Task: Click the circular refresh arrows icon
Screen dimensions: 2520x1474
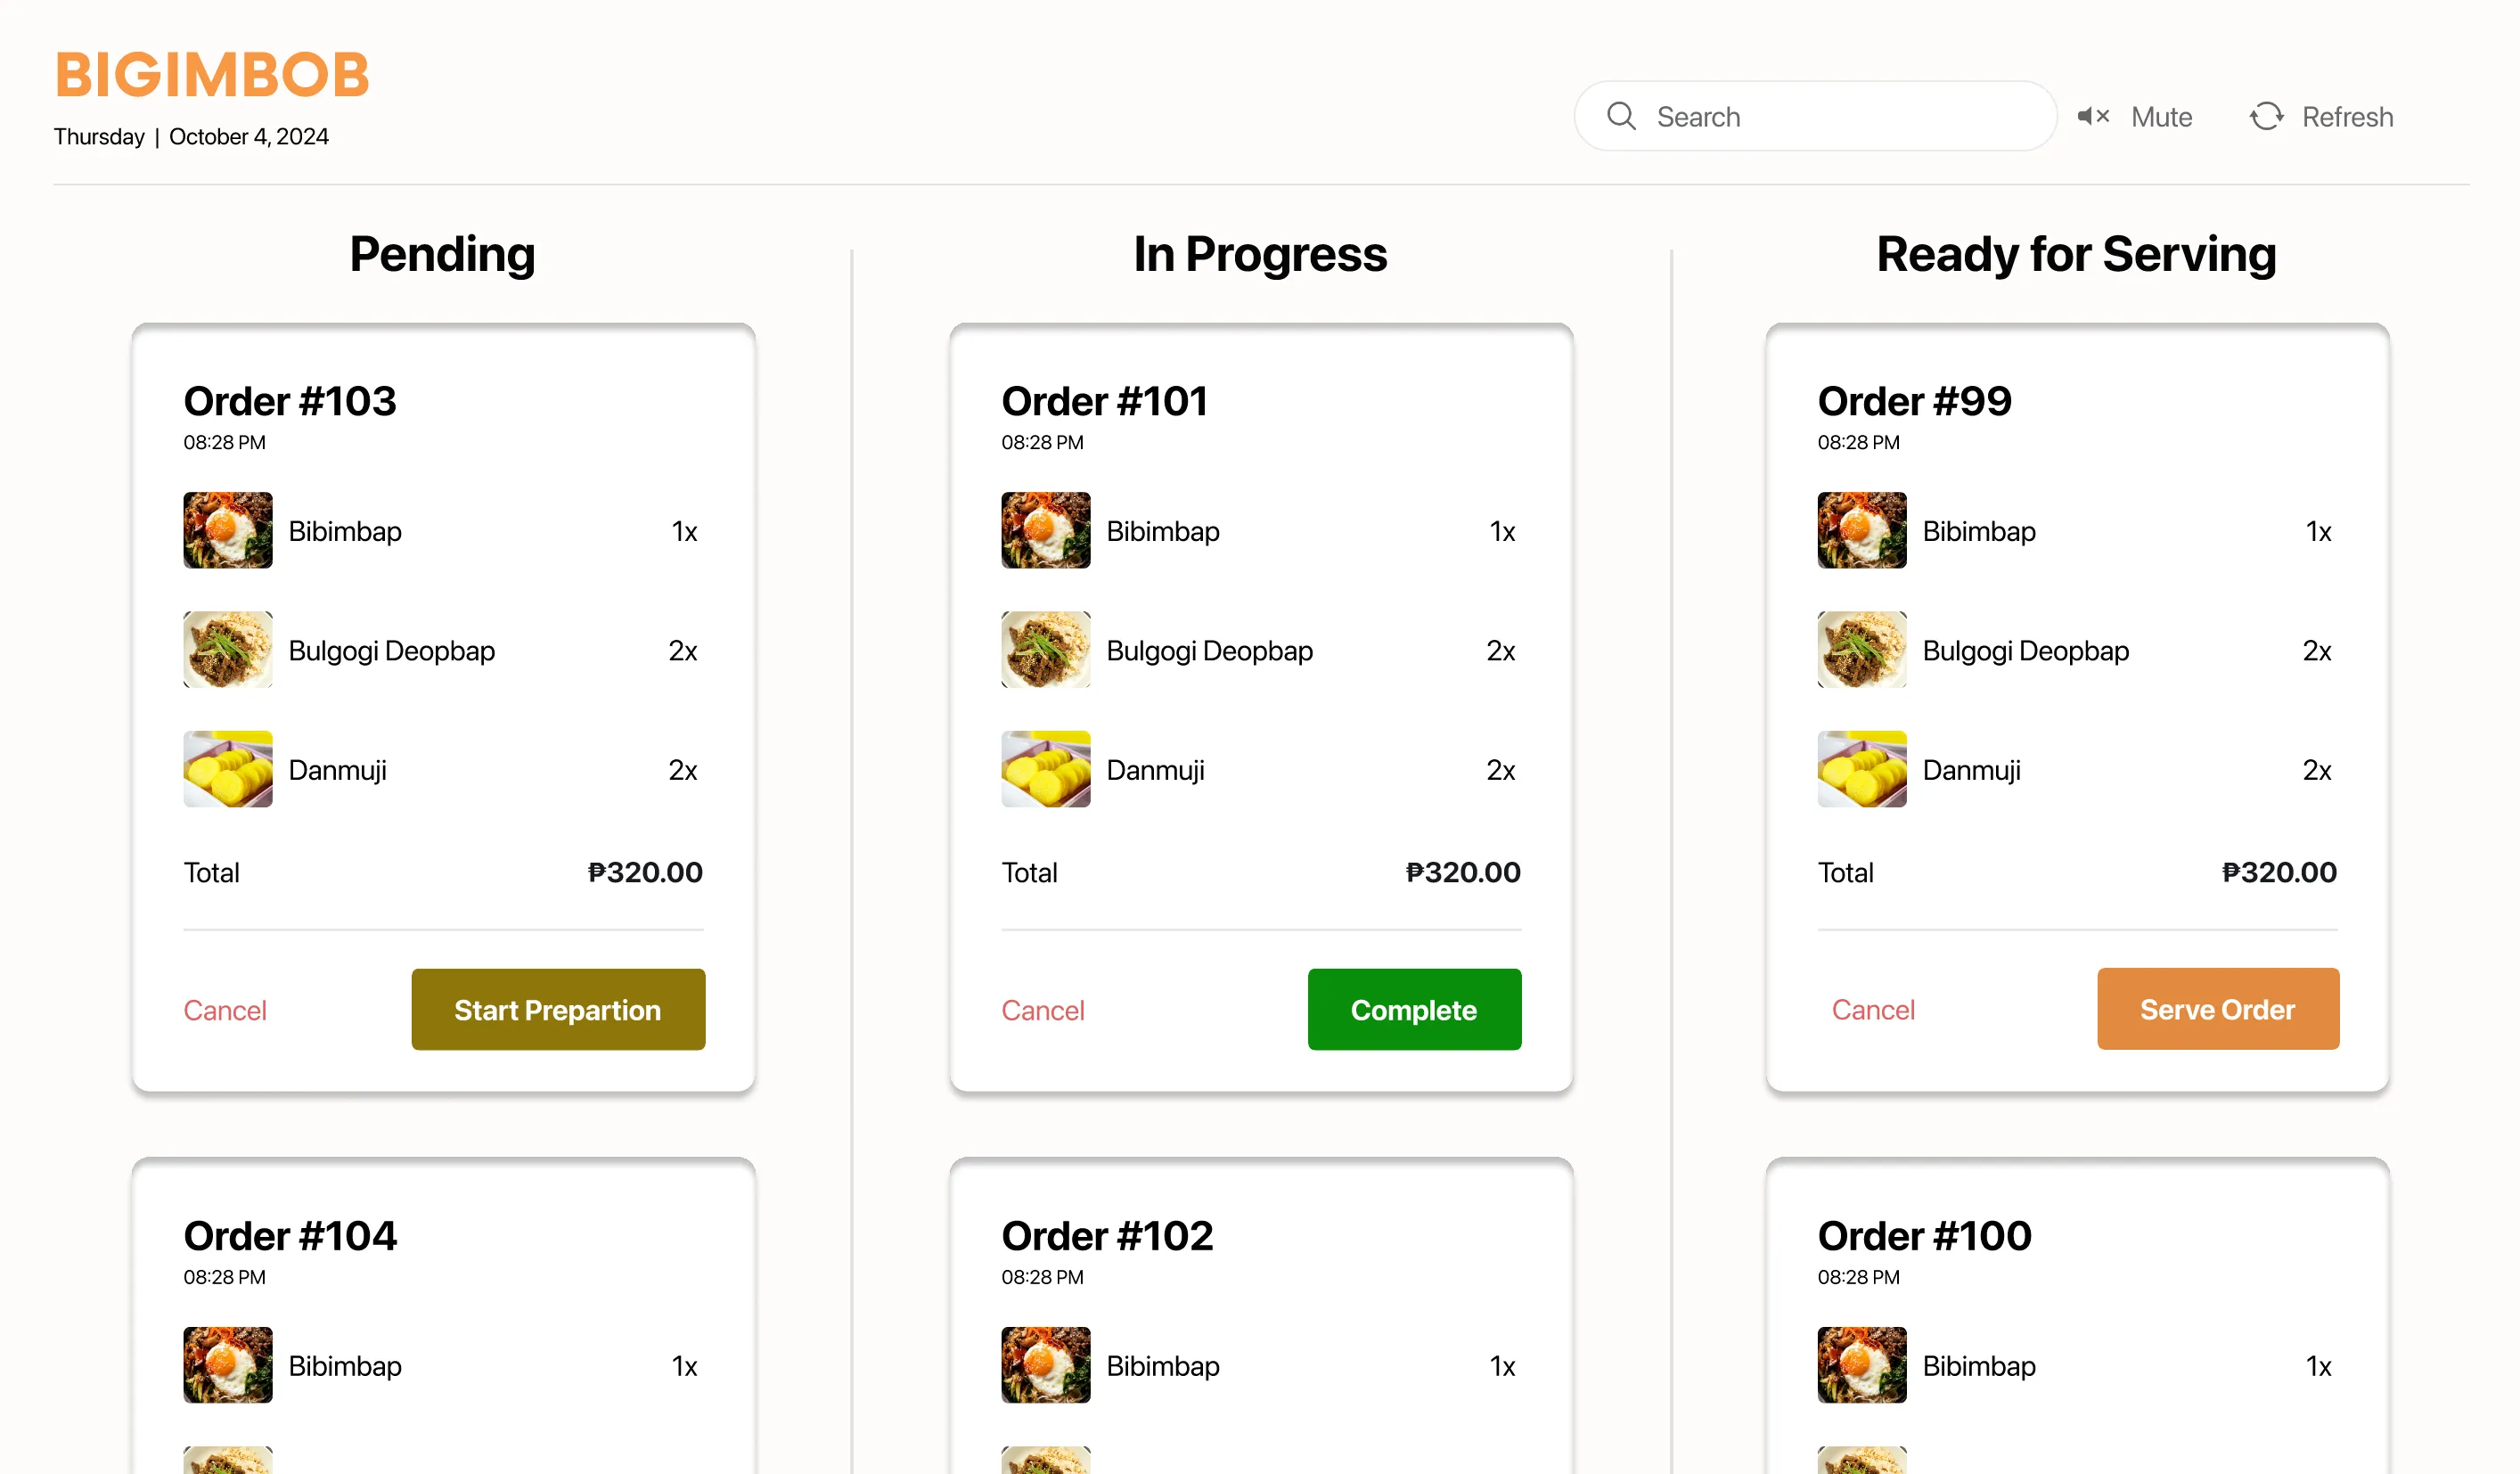Action: (x=2266, y=117)
